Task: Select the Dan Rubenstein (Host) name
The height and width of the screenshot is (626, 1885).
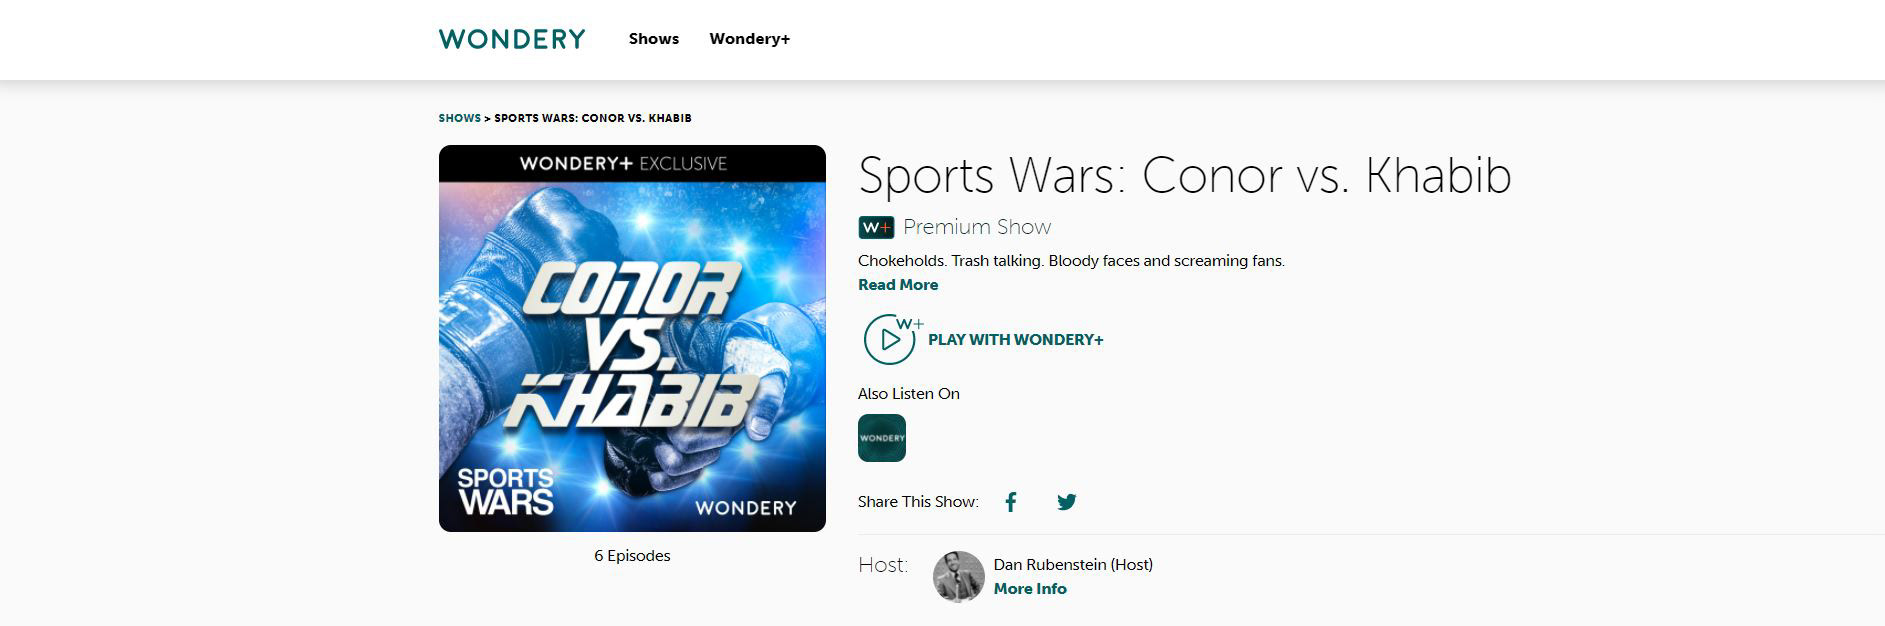Action: (x=1073, y=565)
